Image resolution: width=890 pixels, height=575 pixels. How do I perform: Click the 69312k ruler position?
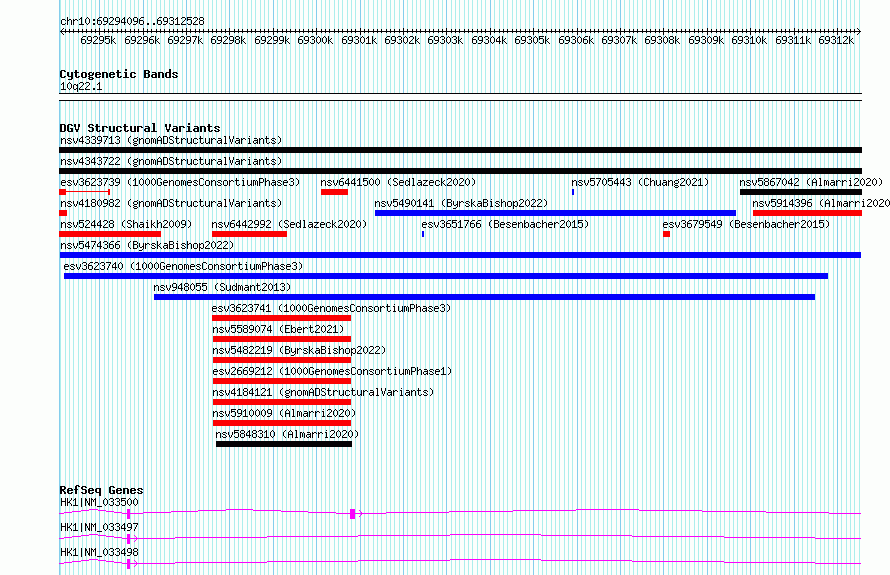coord(836,40)
